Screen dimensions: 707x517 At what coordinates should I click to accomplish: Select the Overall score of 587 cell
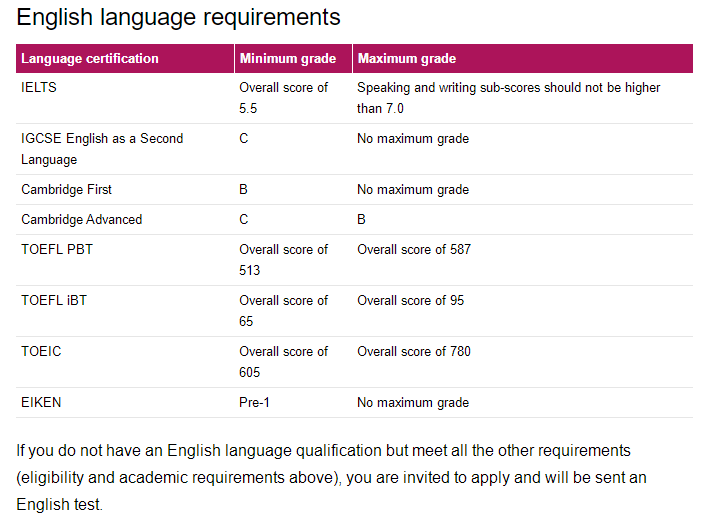tap(414, 249)
